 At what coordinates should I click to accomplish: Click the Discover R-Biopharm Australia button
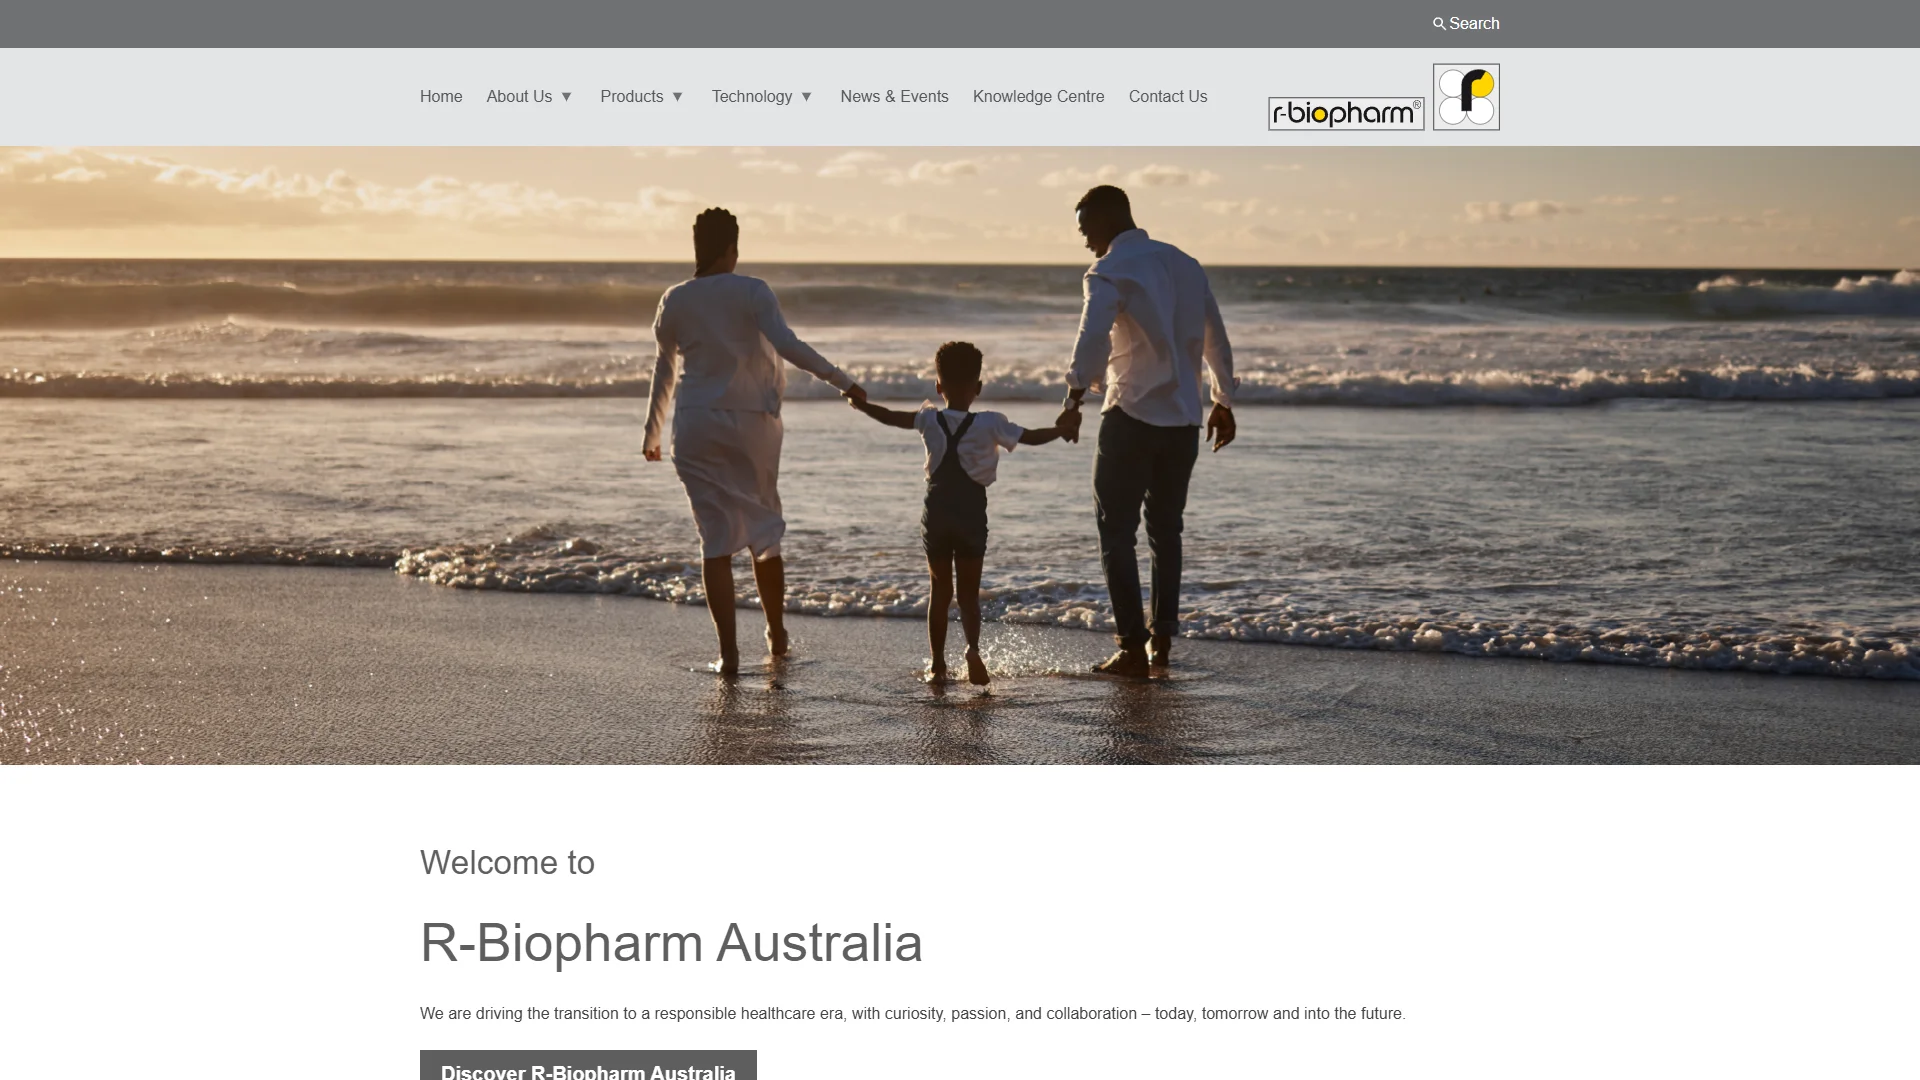click(588, 1066)
